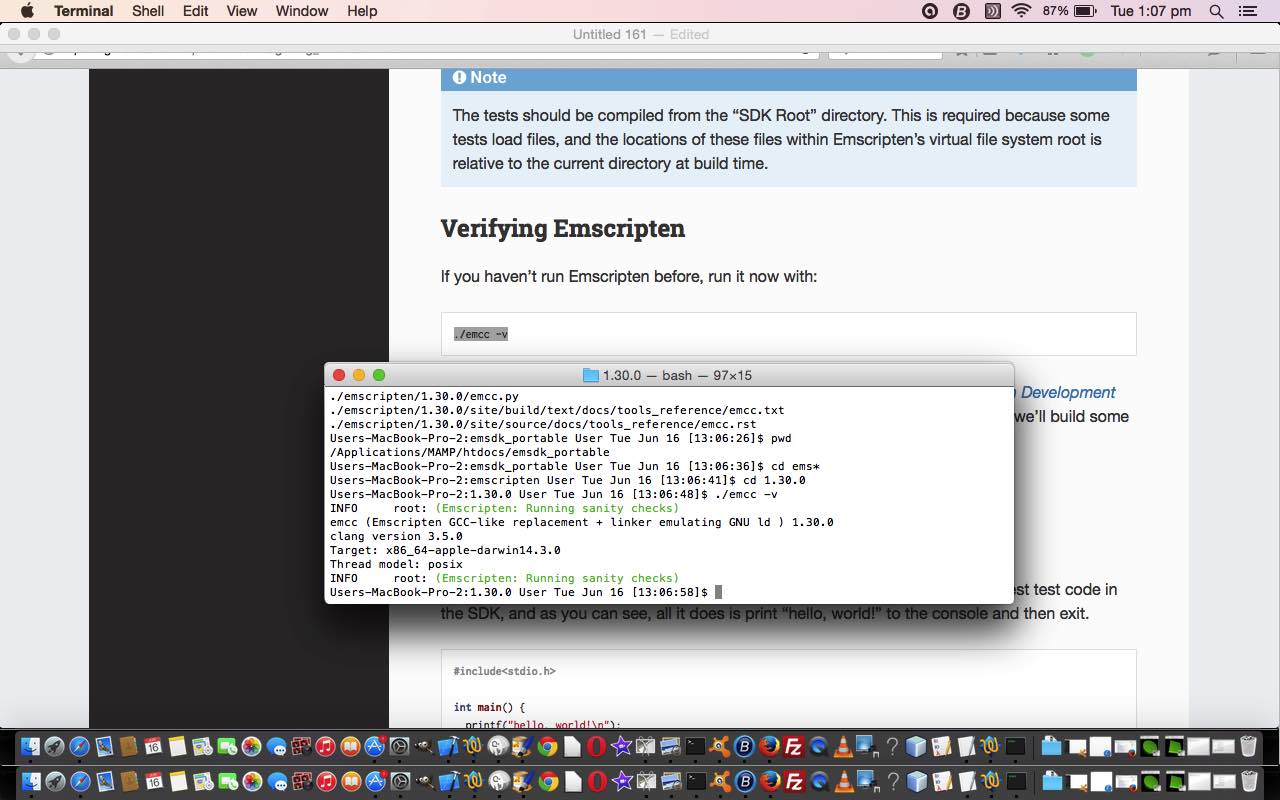Open Photo Booth in the upper Dock row
This screenshot has width=1280, height=800.
point(301,746)
